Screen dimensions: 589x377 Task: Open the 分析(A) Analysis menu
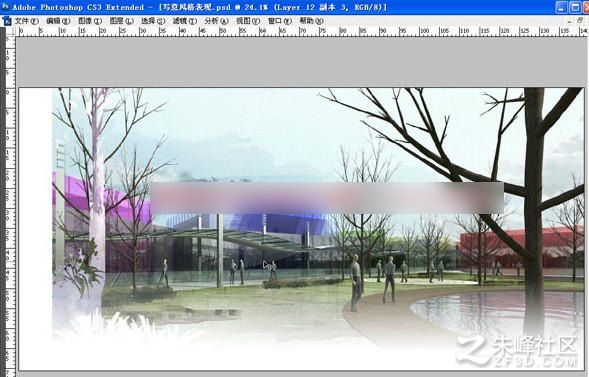click(x=216, y=21)
